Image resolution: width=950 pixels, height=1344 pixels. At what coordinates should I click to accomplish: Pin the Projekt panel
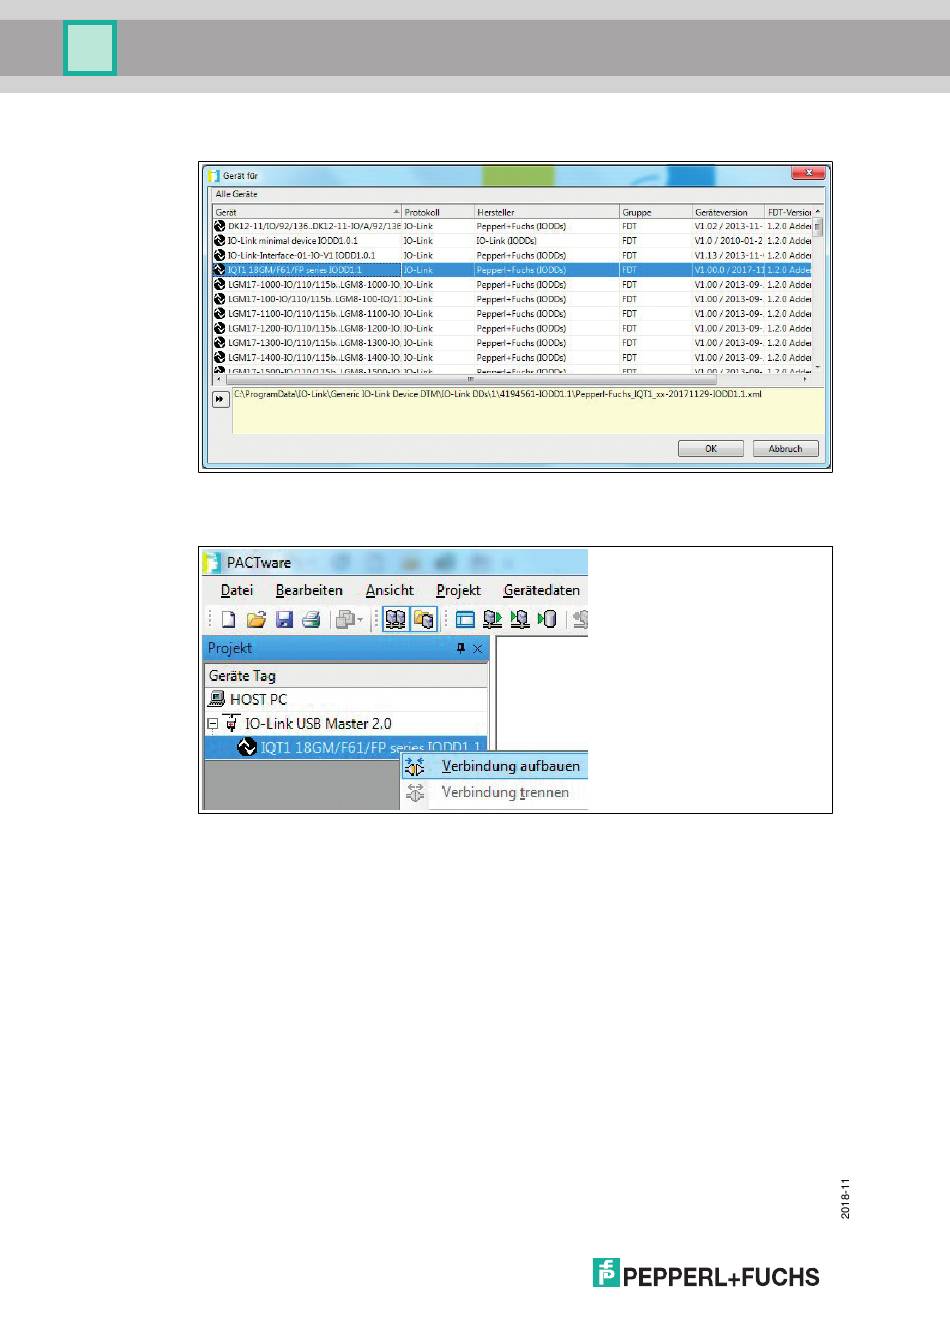461,648
